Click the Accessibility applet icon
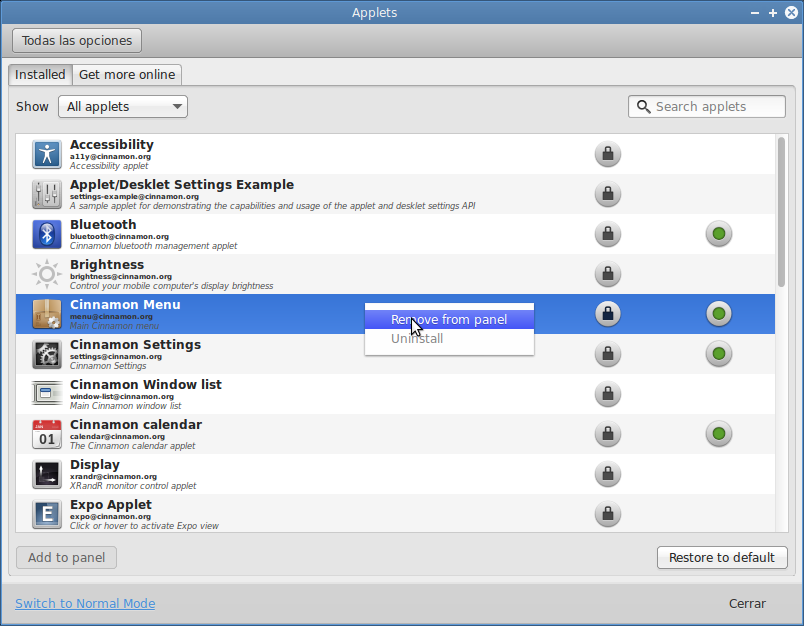This screenshot has height=626, width=804. [x=47, y=154]
